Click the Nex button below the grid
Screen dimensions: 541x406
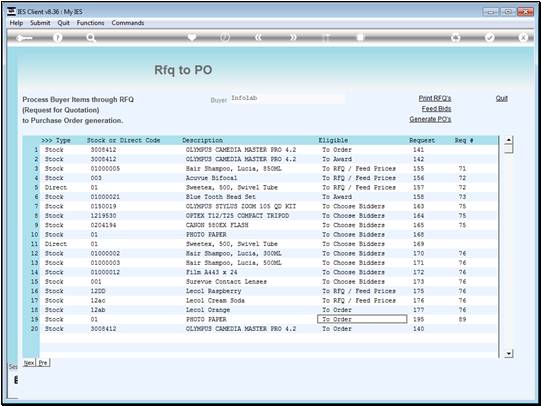point(29,363)
